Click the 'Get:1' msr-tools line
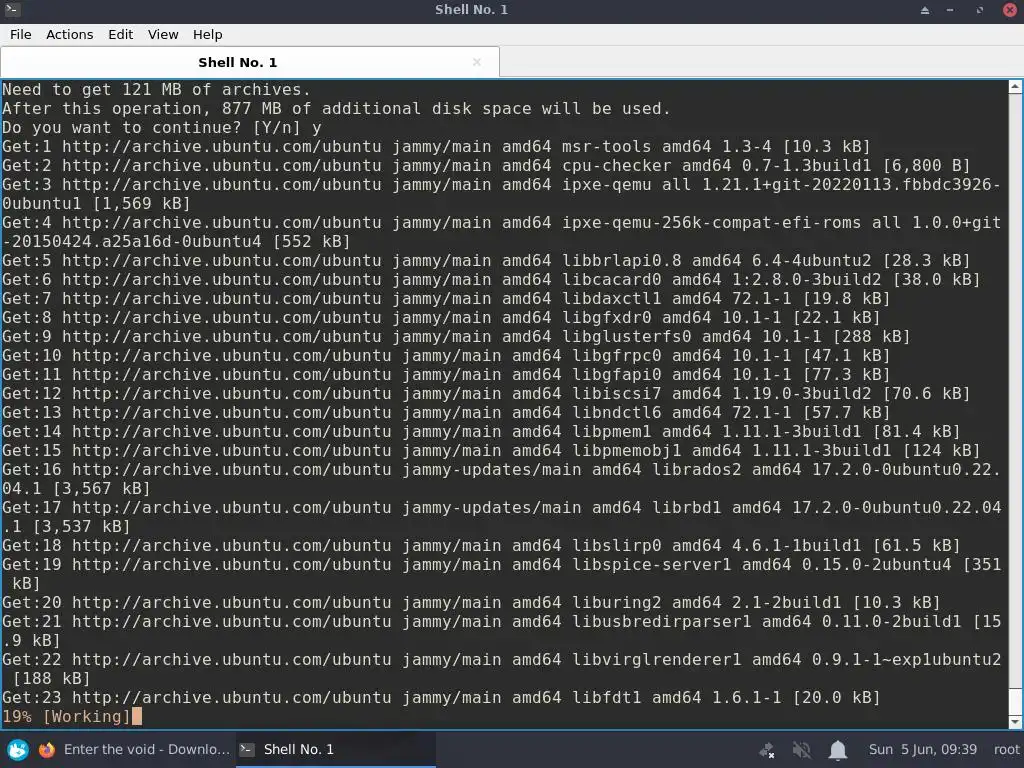 [436, 146]
